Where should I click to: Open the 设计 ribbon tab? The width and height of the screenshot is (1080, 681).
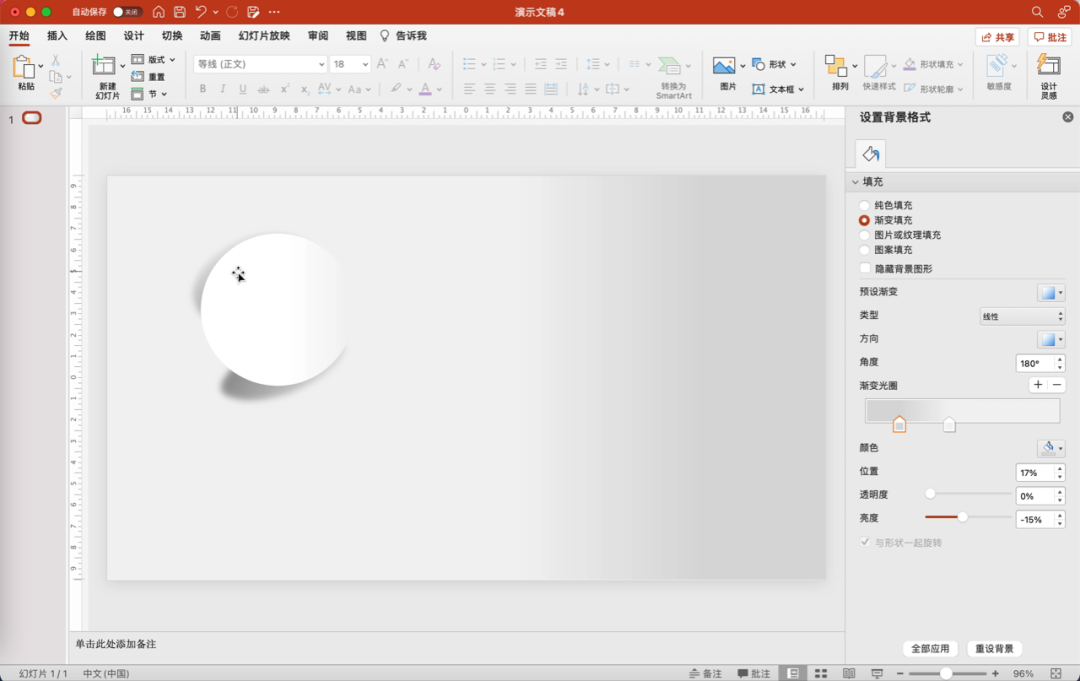133,36
